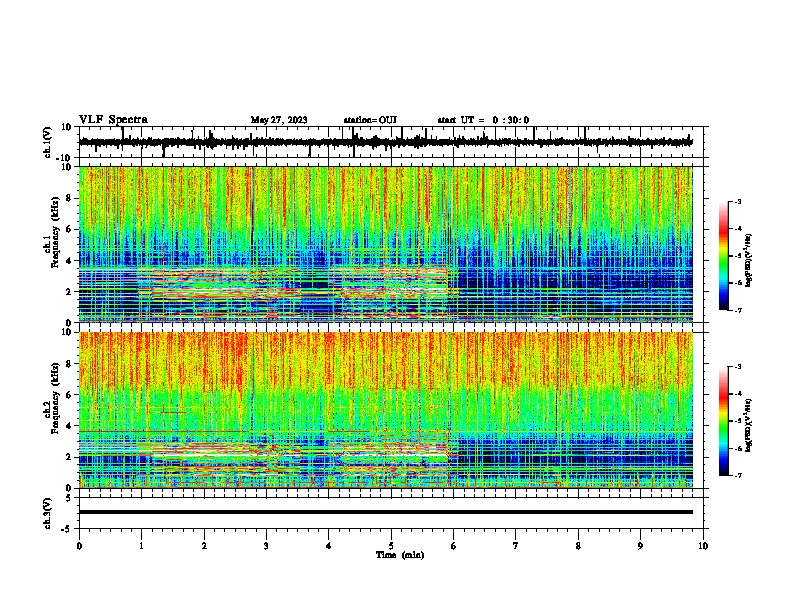Click the "VLF Spectra" plot title
Viewport: 792px width, 612px height.
pos(113,120)
